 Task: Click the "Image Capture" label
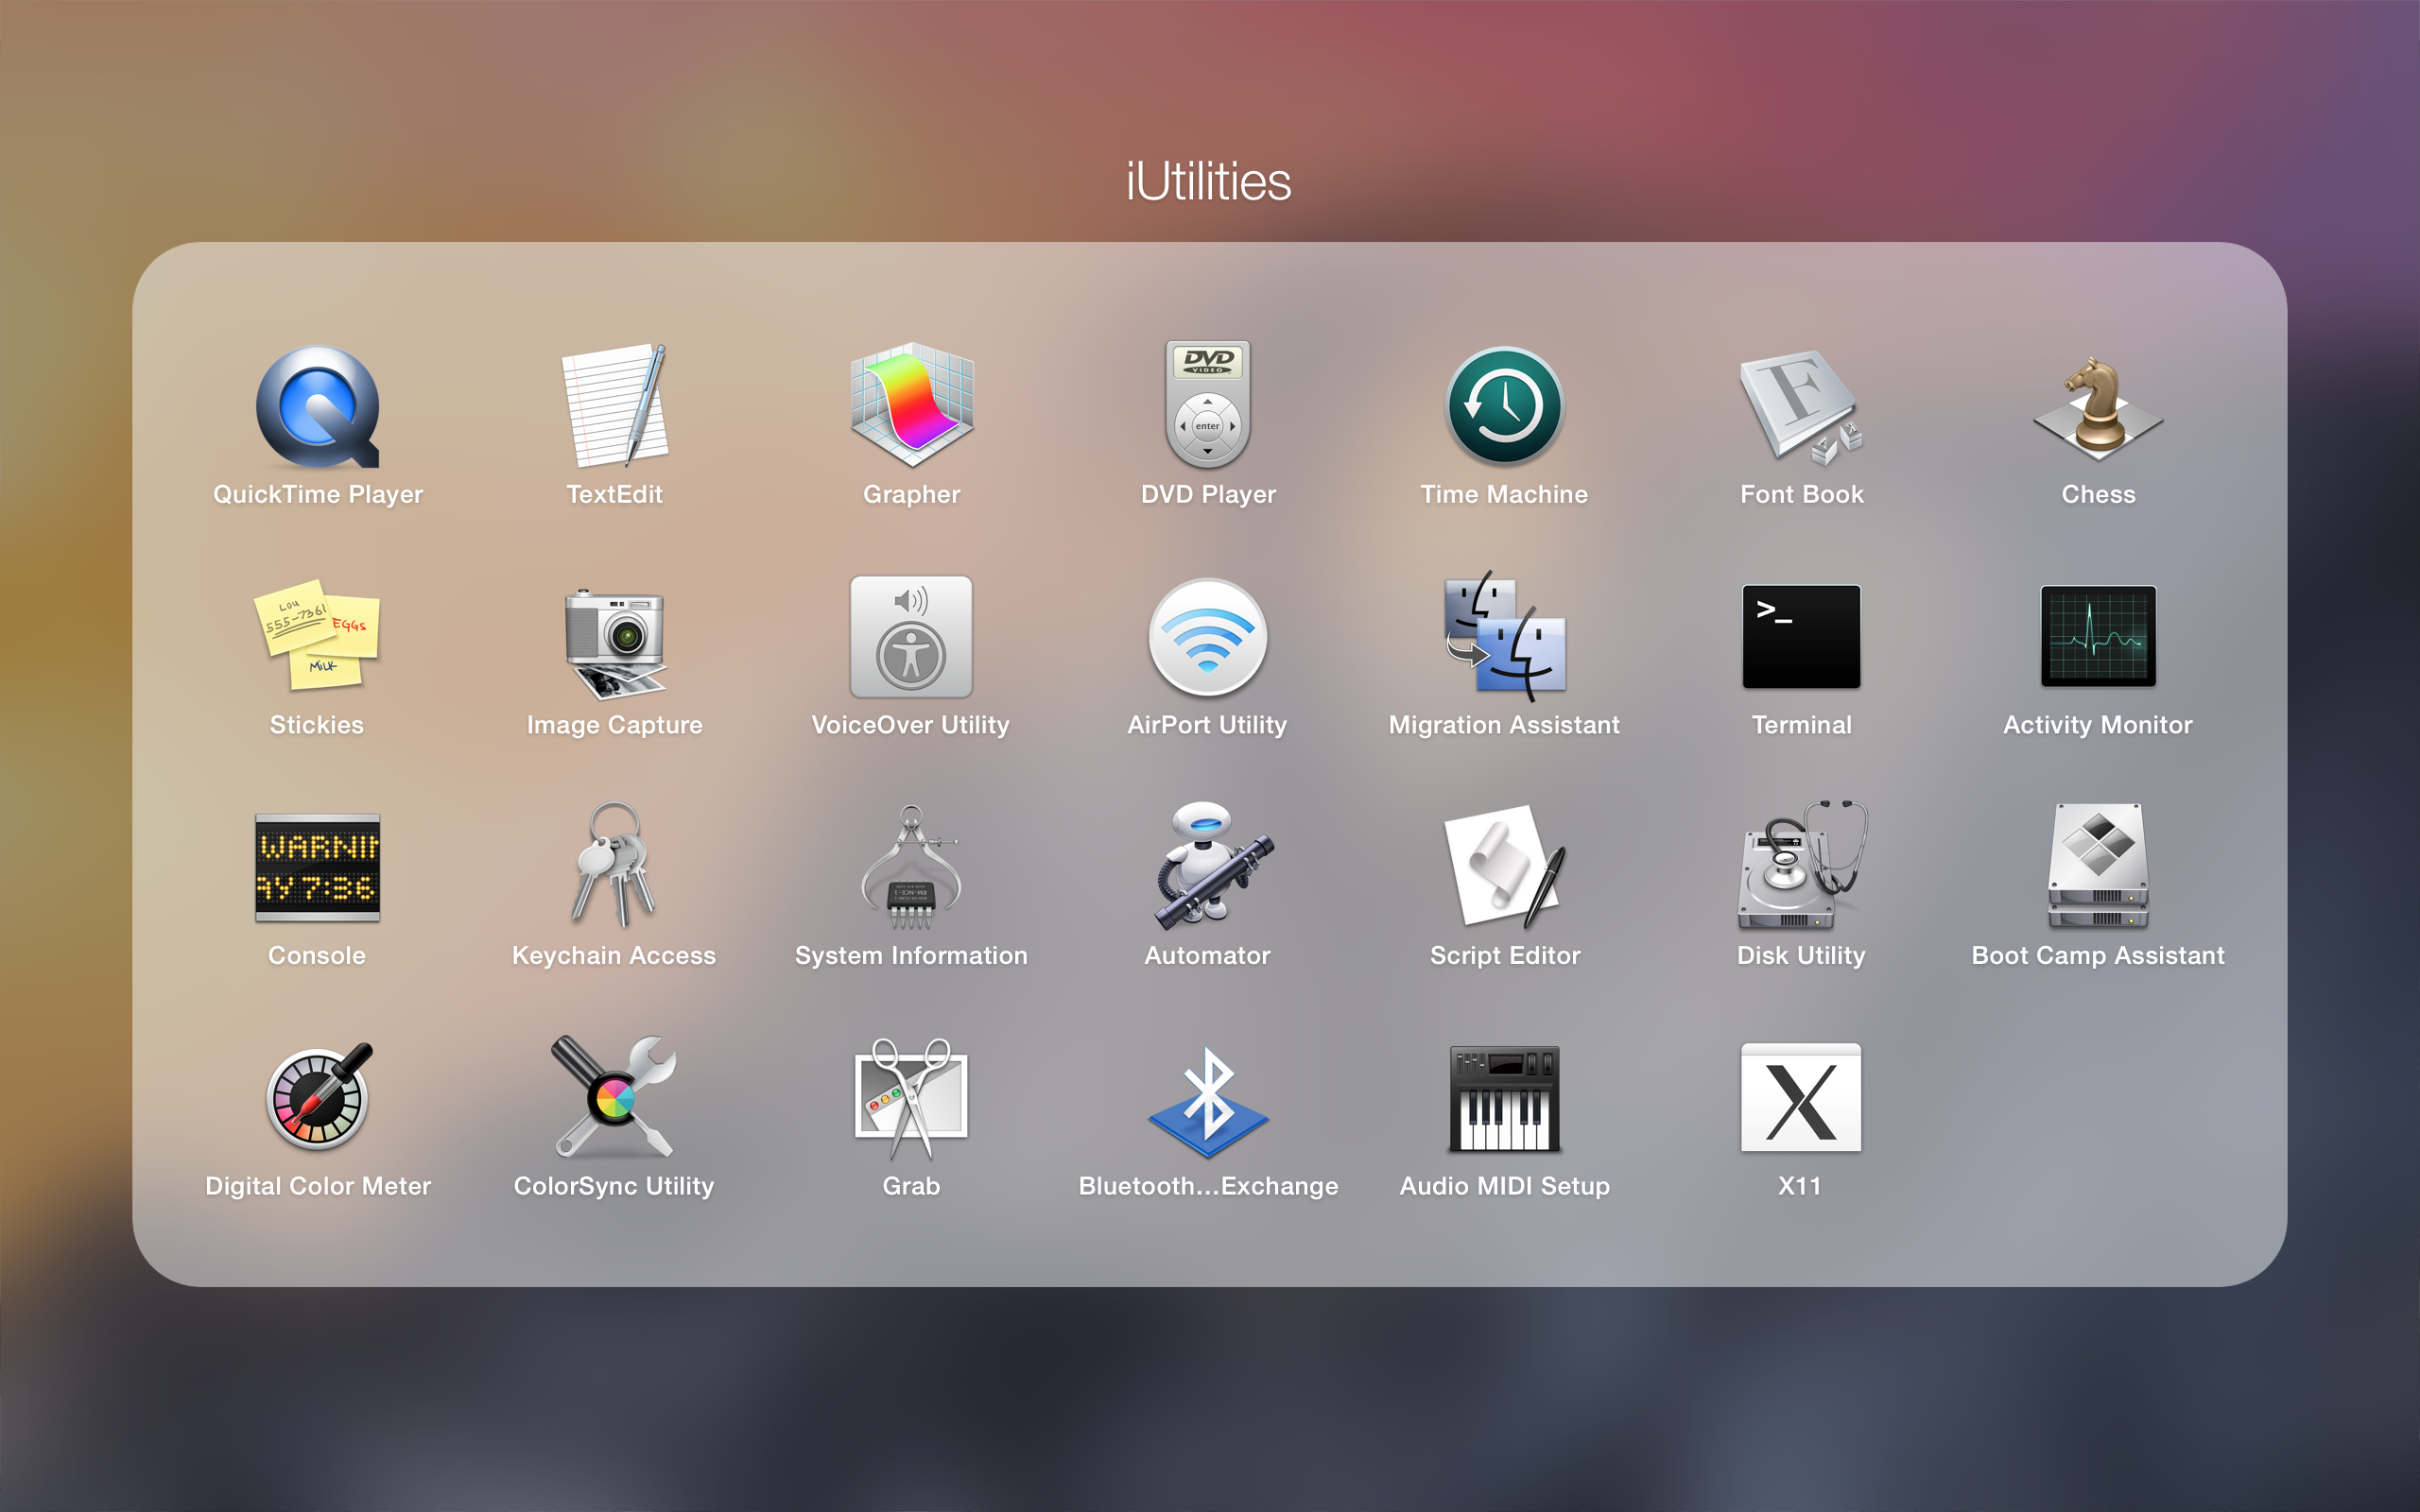[615, 724]
